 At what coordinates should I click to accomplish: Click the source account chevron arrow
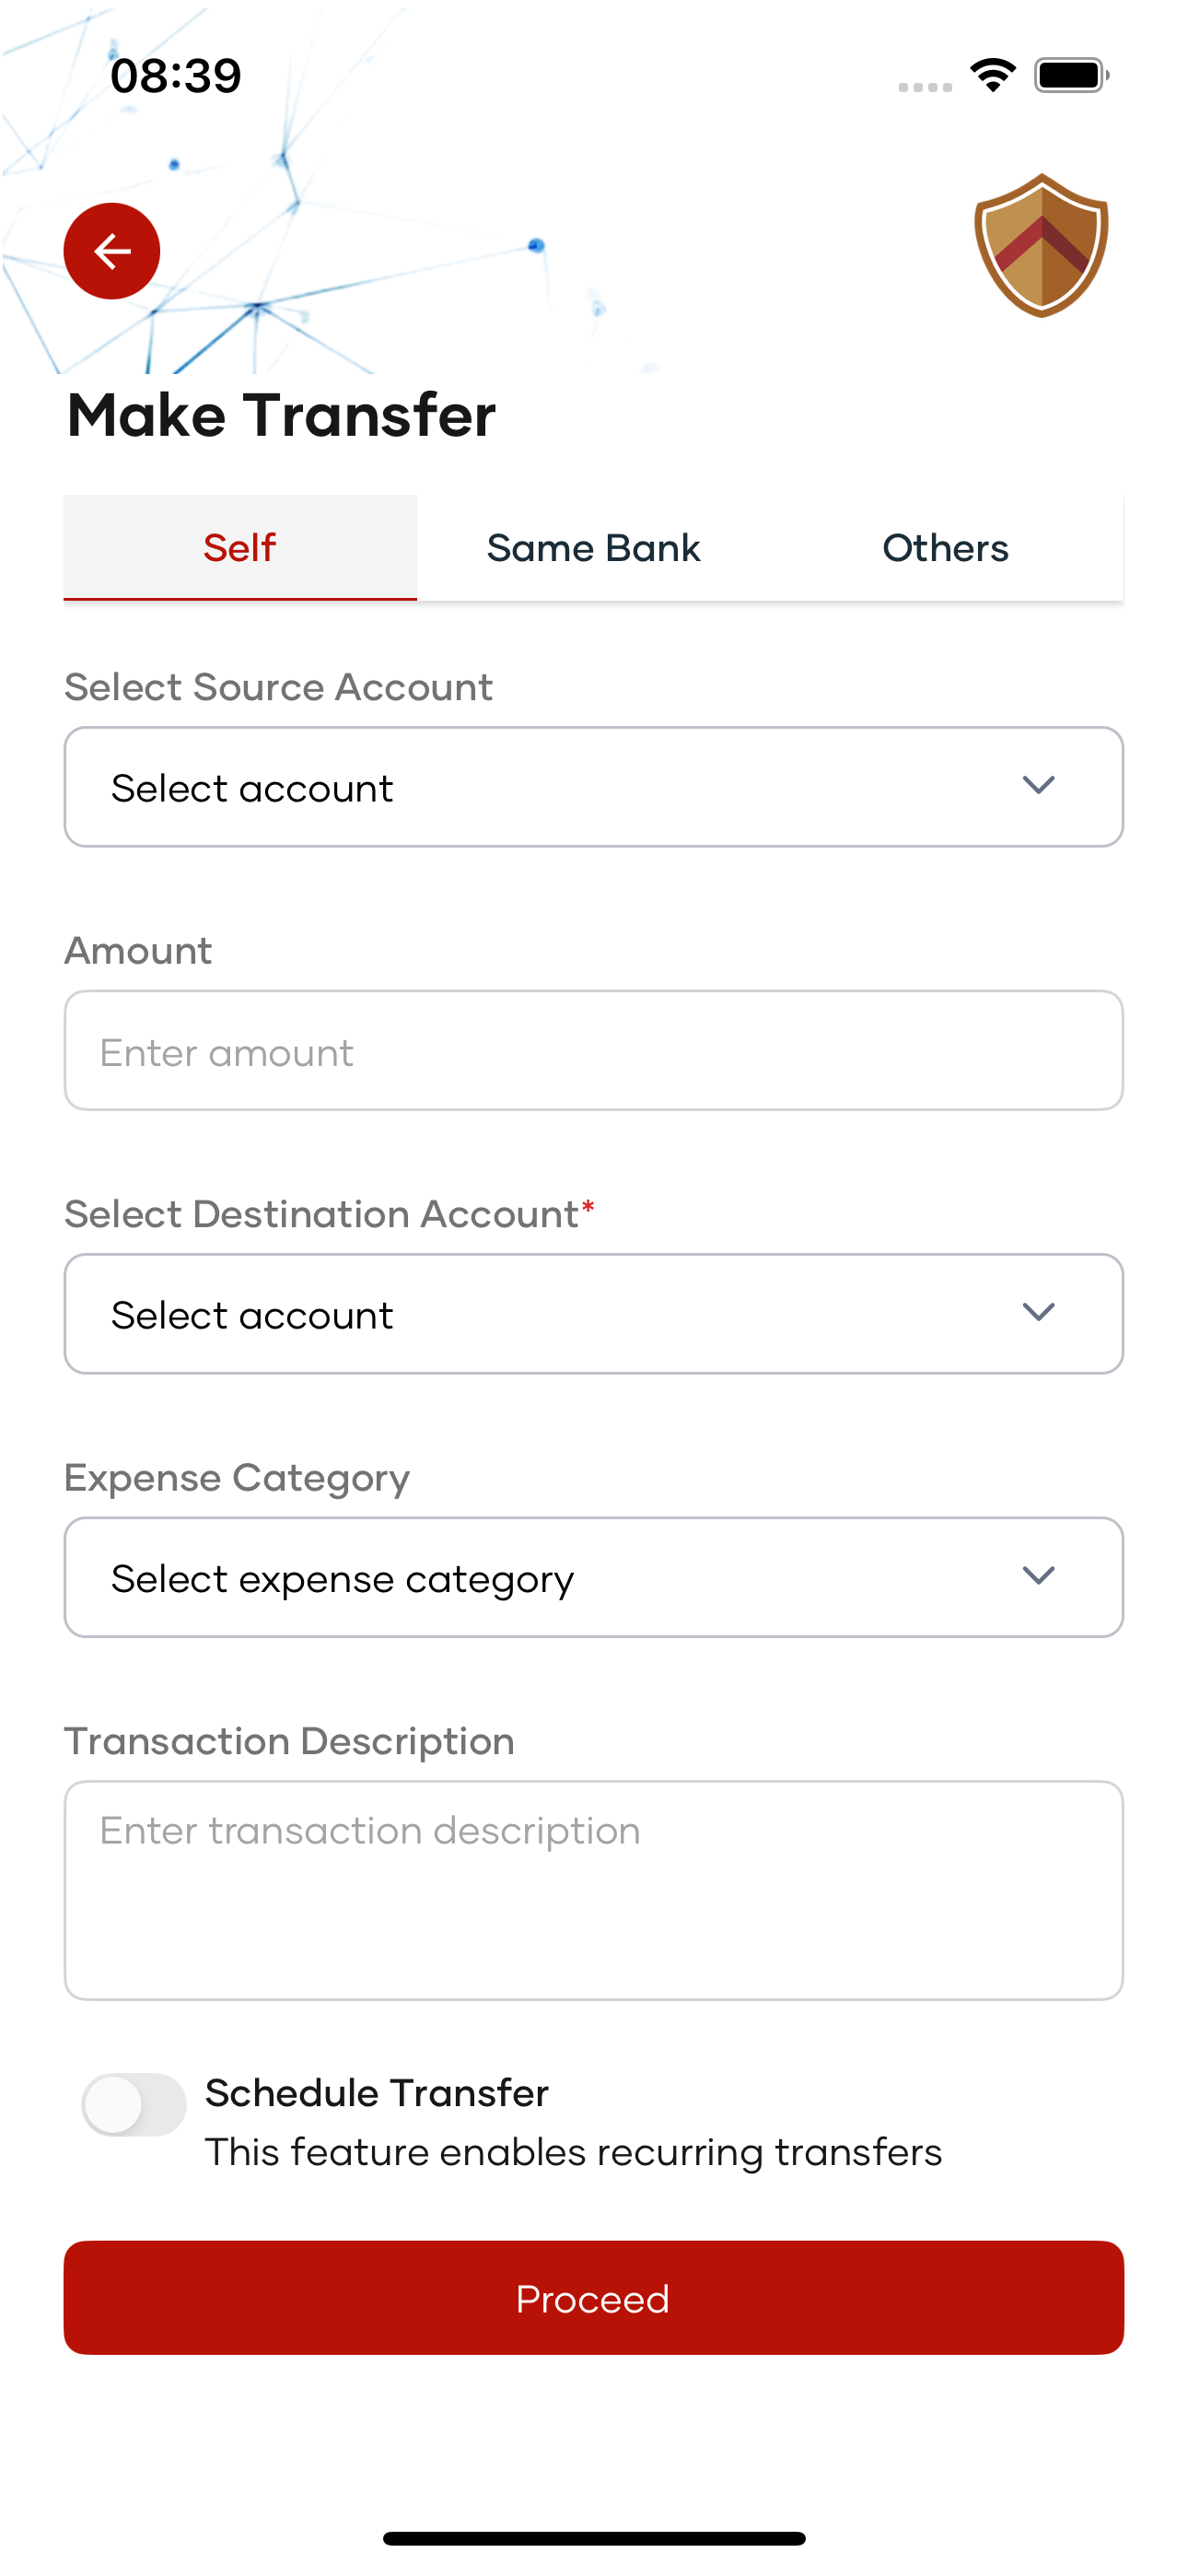tap(1039, 786)
